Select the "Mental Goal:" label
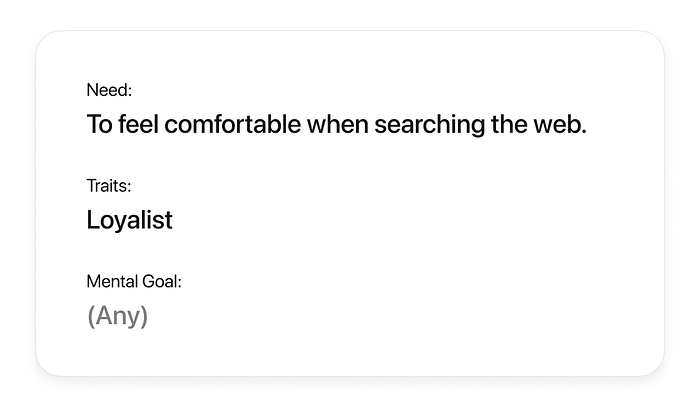This screenshot has height=407, width=700. [x=134, y=282]
